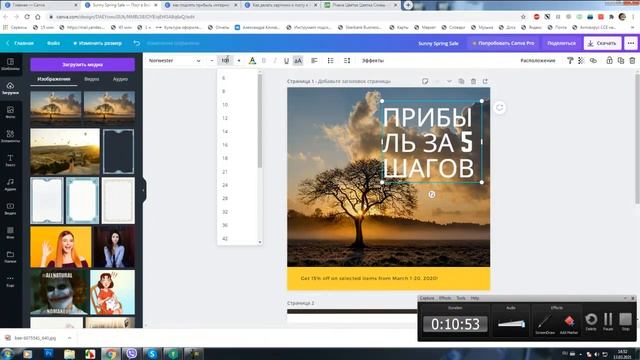The width and height of the screenshot is (640, 360).
Task: Select font size 16 from the list
Action: [225, 145]
